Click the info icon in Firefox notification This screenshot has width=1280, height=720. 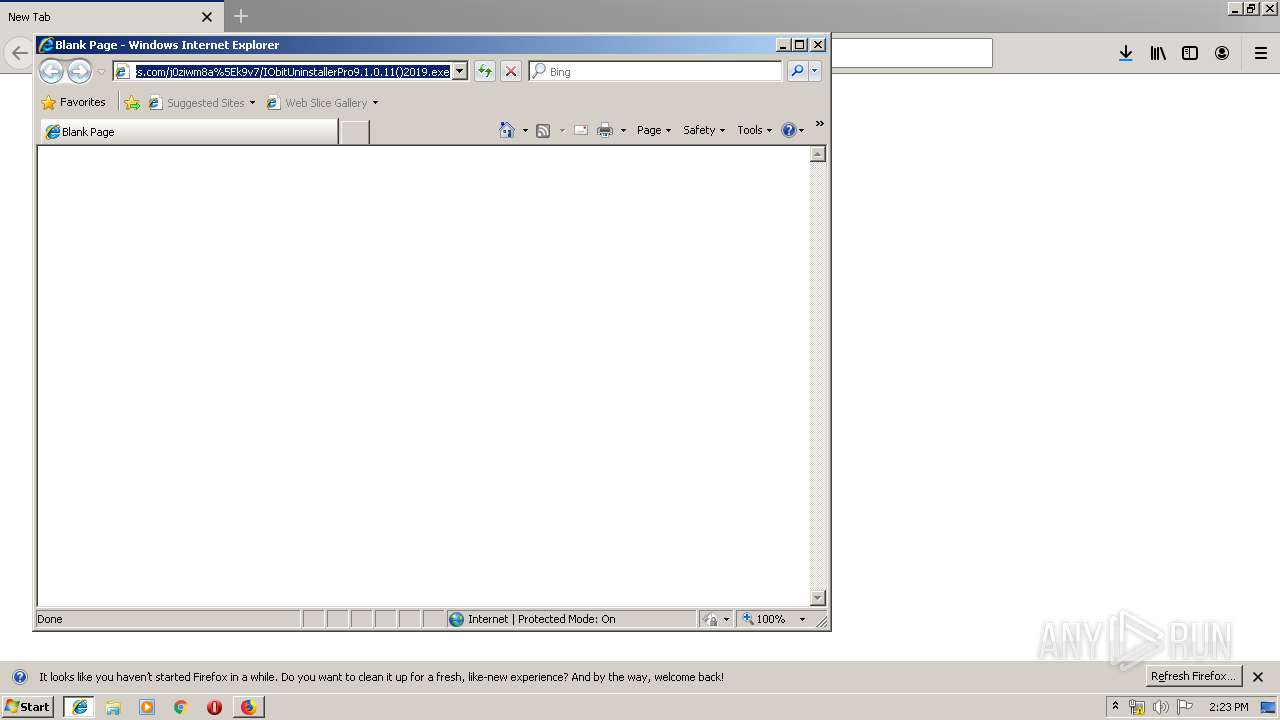(20, 677)
